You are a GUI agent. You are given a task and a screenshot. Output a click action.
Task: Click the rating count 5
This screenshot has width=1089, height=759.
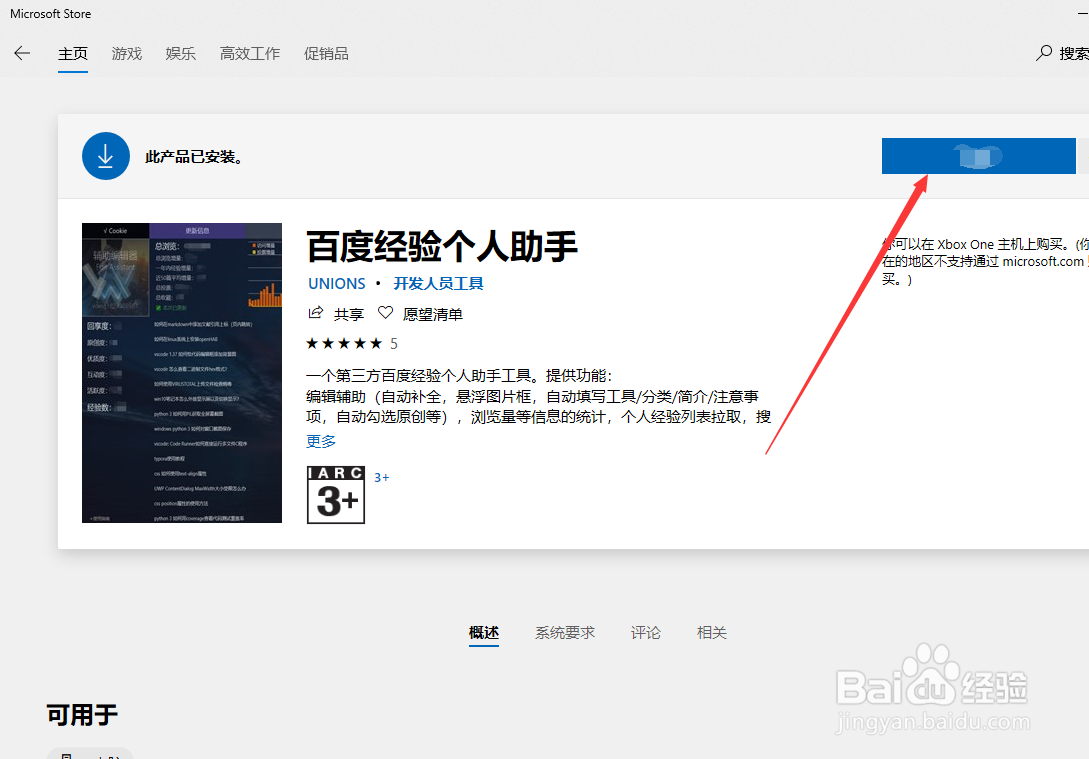click(x=394, y=344)
